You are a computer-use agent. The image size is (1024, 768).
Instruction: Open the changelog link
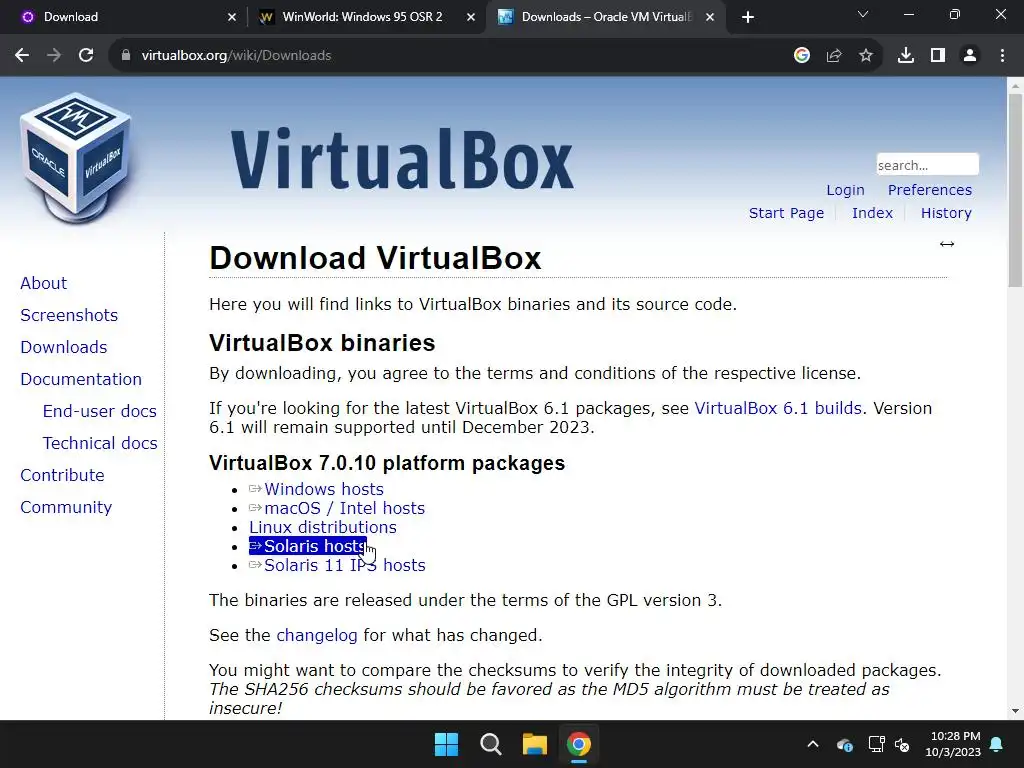317,635
